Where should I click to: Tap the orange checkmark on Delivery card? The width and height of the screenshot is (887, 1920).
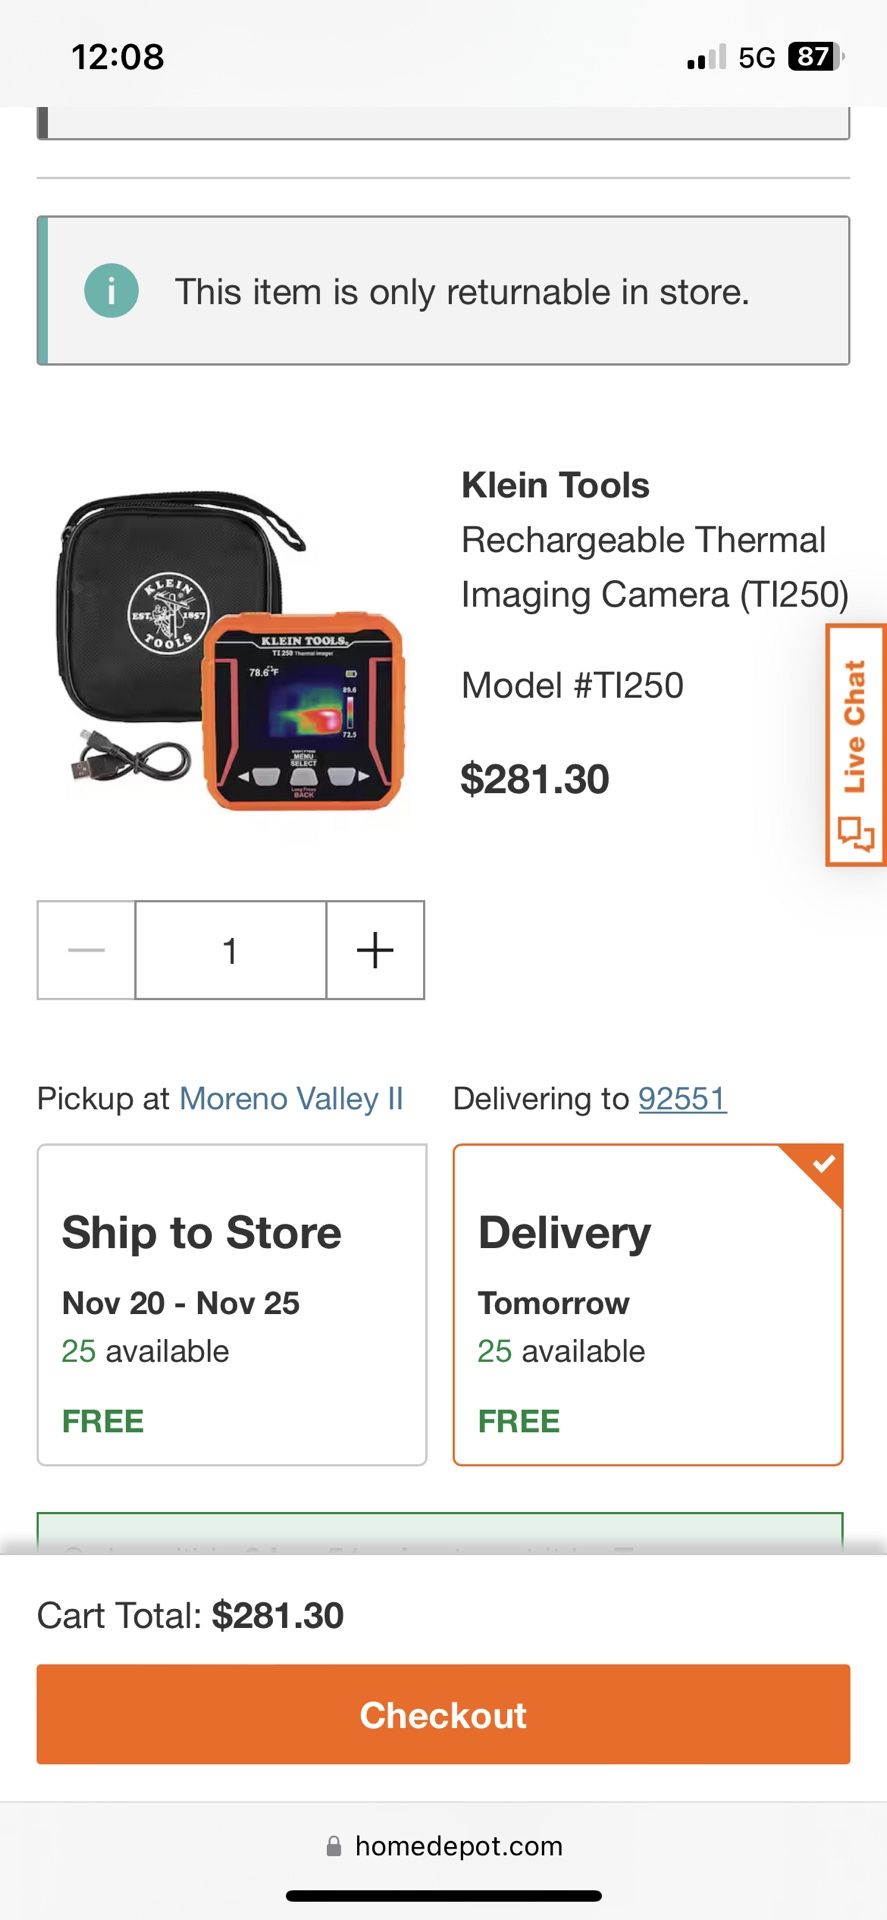[x=823, y=1164]
